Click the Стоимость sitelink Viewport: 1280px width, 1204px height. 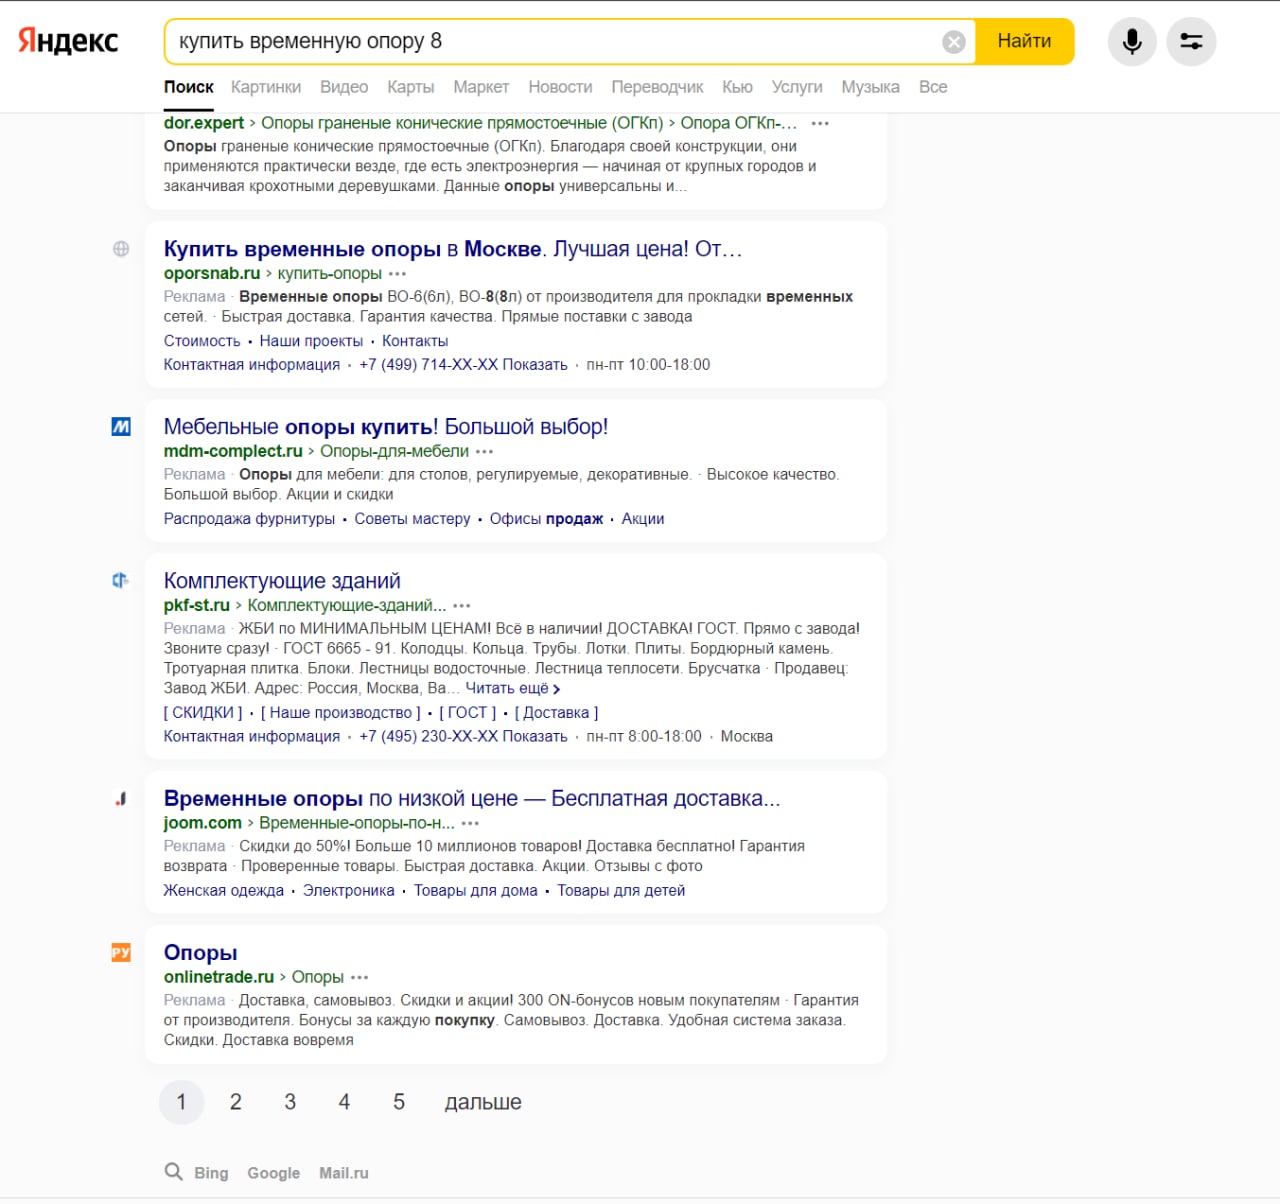pos(202,341)
